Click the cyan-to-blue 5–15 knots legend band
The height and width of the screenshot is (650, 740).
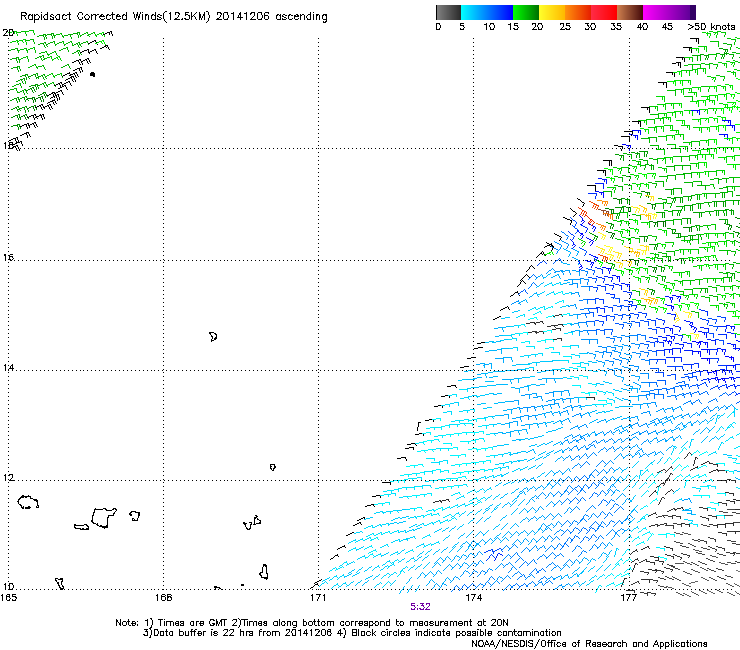(x=487, y=12)
